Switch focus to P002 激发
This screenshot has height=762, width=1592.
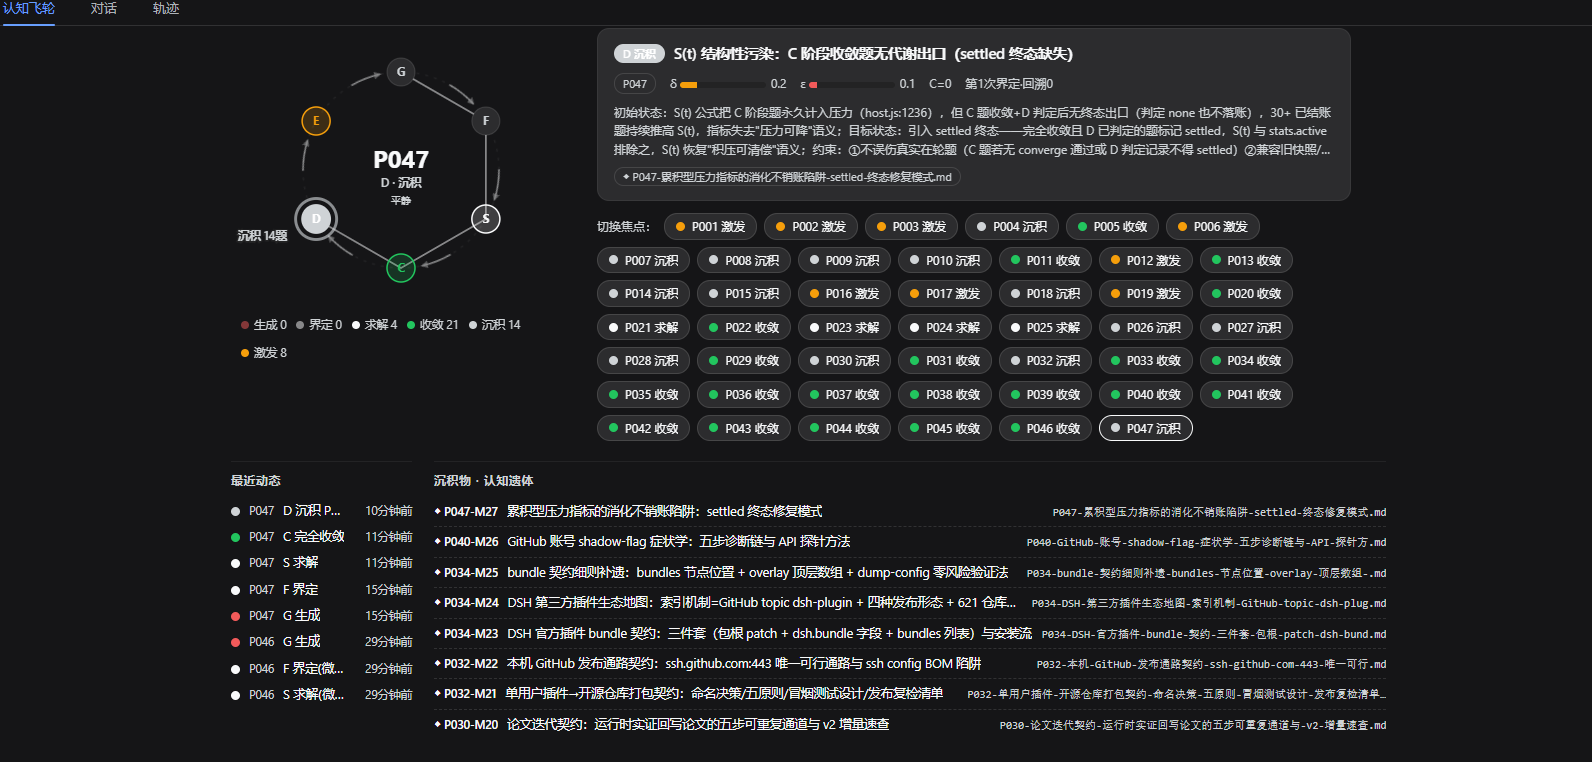[x=811, y=227]
